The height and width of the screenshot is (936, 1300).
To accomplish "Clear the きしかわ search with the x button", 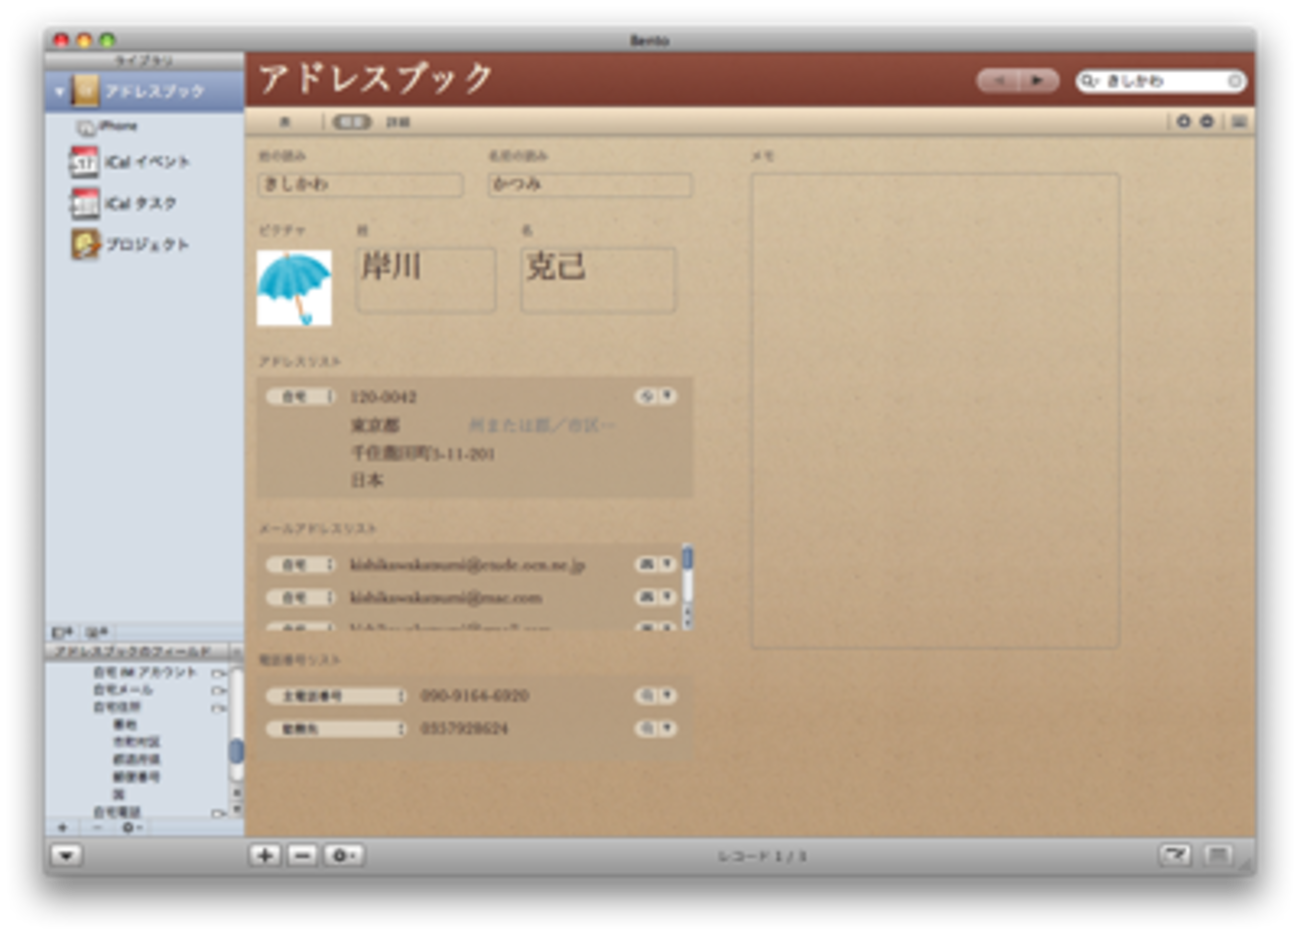I will 1234,81.
